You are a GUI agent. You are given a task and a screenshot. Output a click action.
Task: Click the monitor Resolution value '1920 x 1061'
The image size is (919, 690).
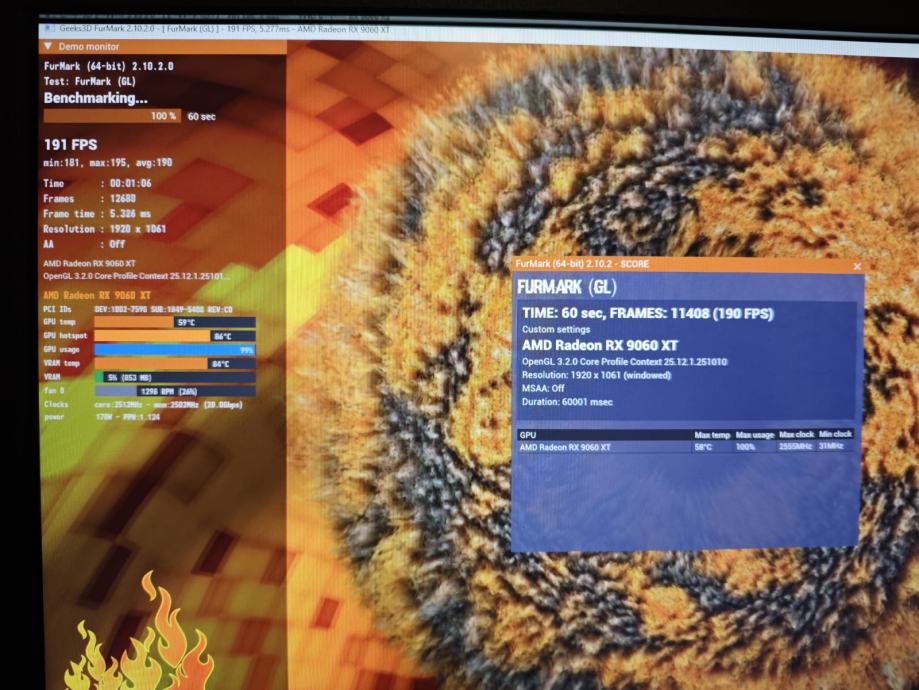138,229
